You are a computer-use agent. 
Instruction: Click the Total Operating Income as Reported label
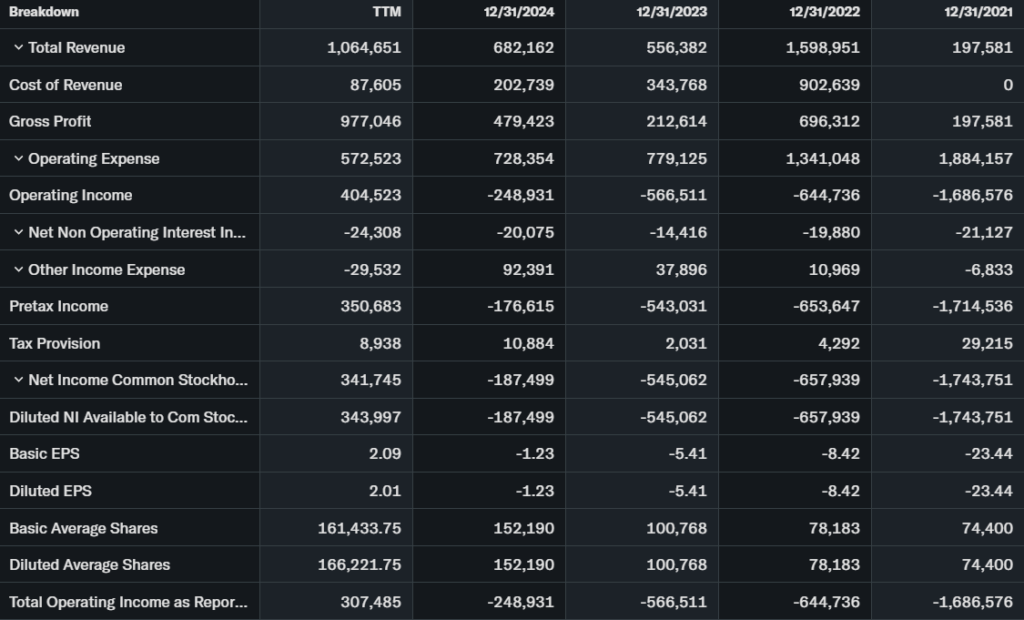pos(127,602)
